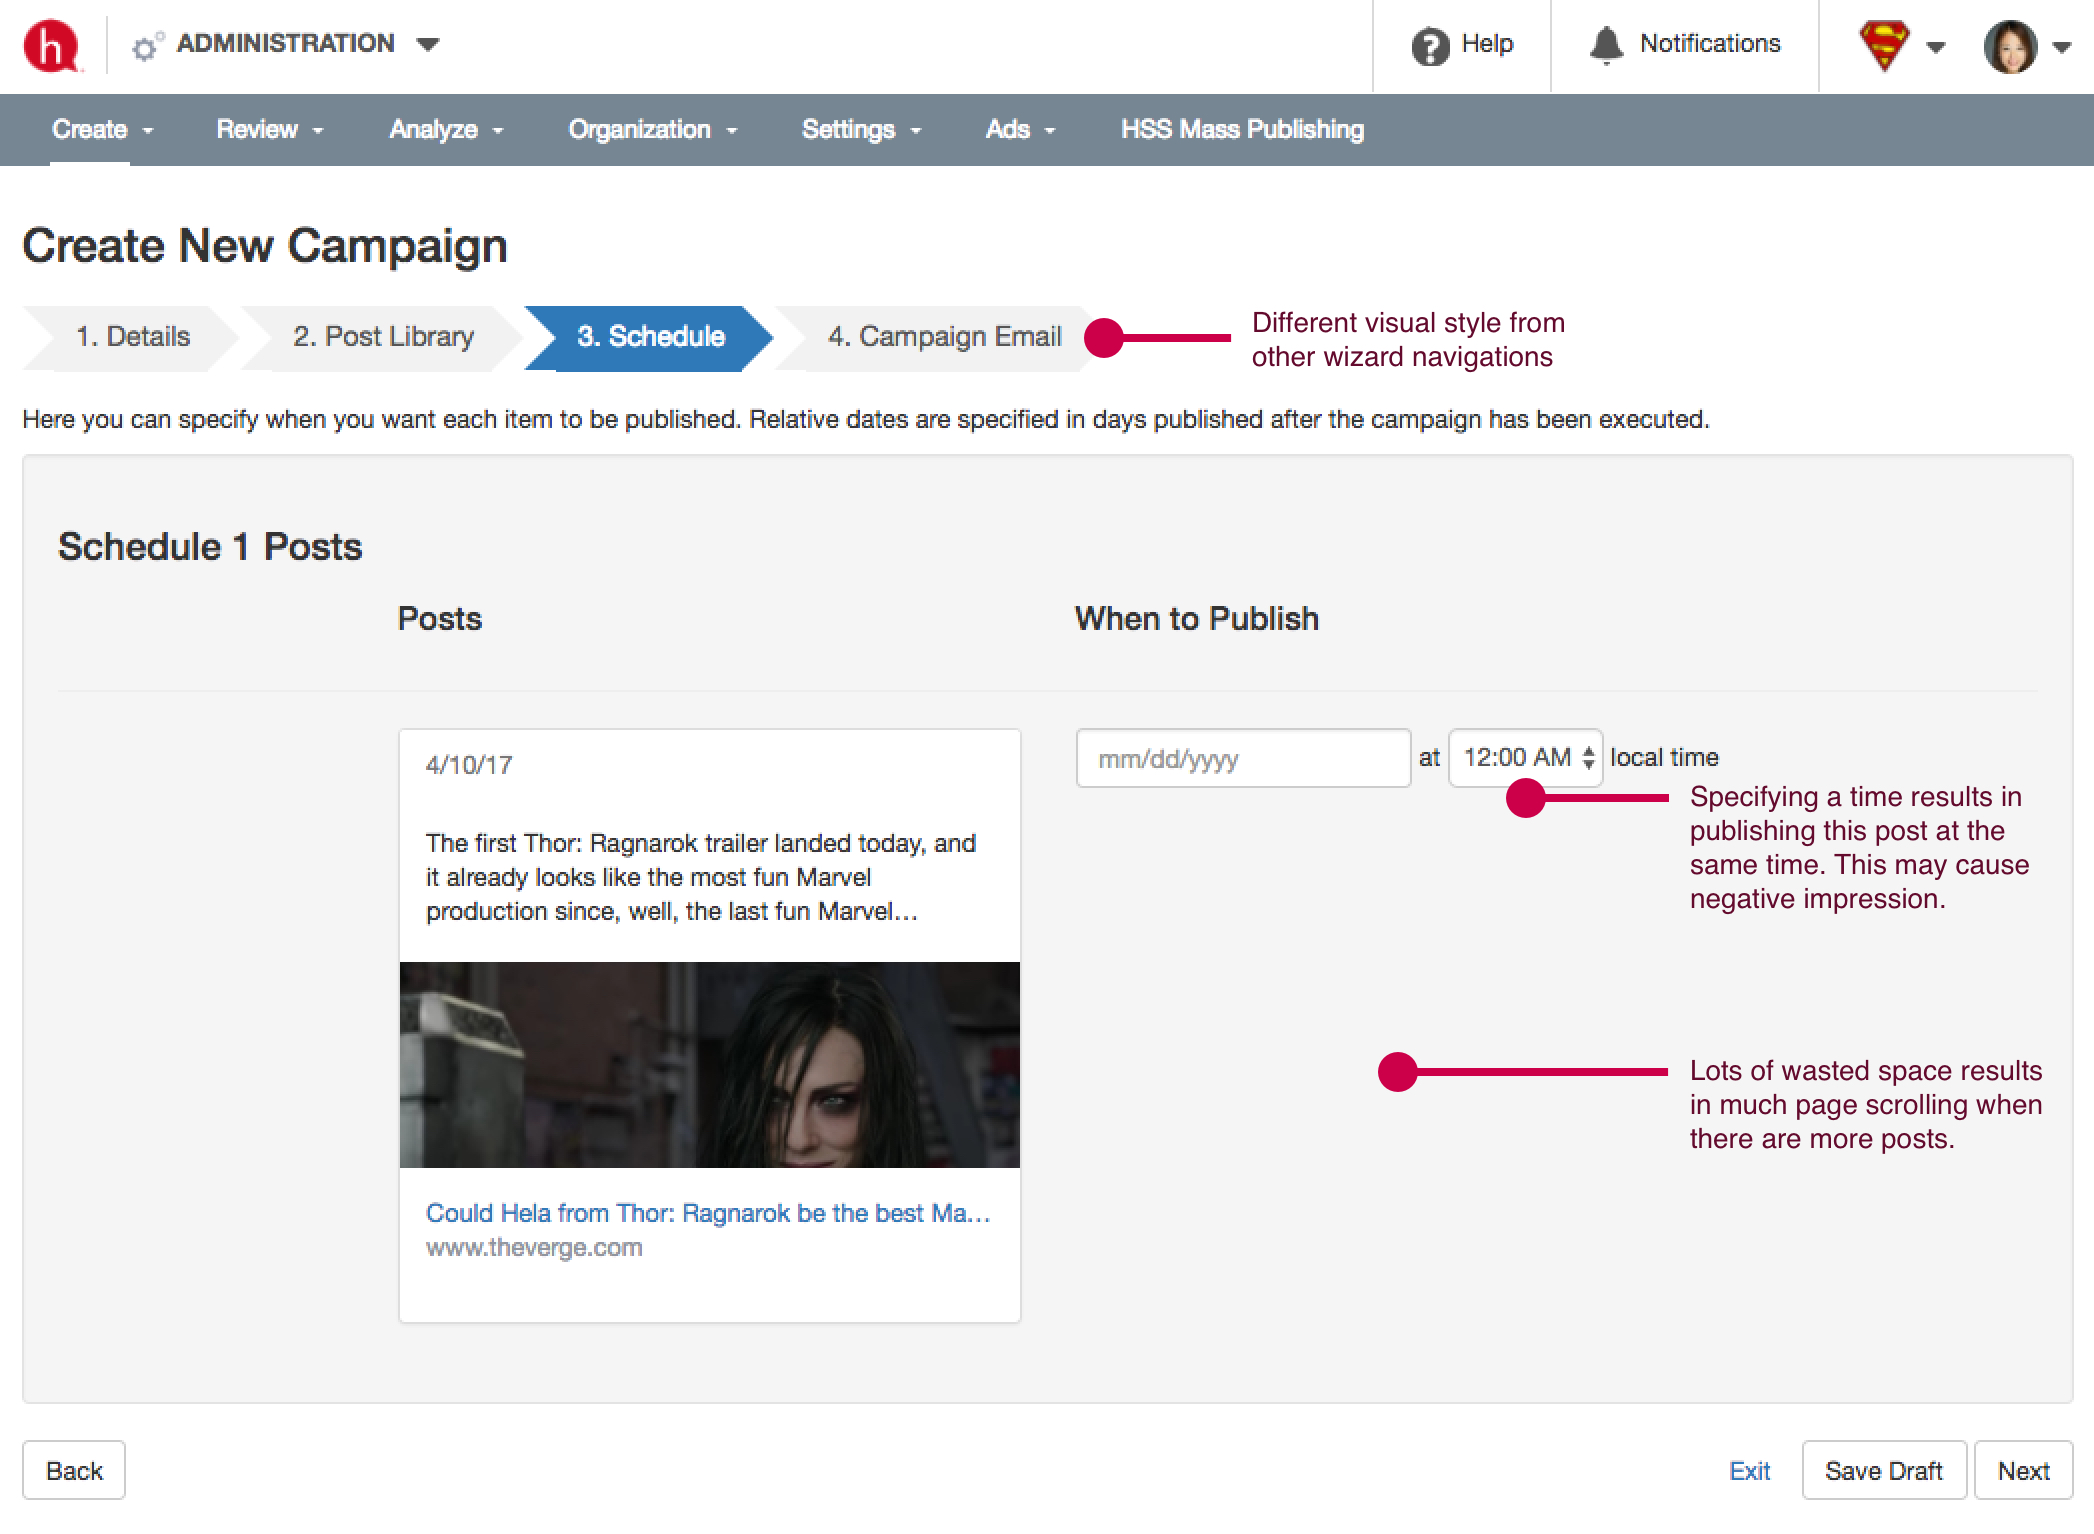Click the Administration gear icon
The width and height of the screenshot is (2094, 1534).
148,46
